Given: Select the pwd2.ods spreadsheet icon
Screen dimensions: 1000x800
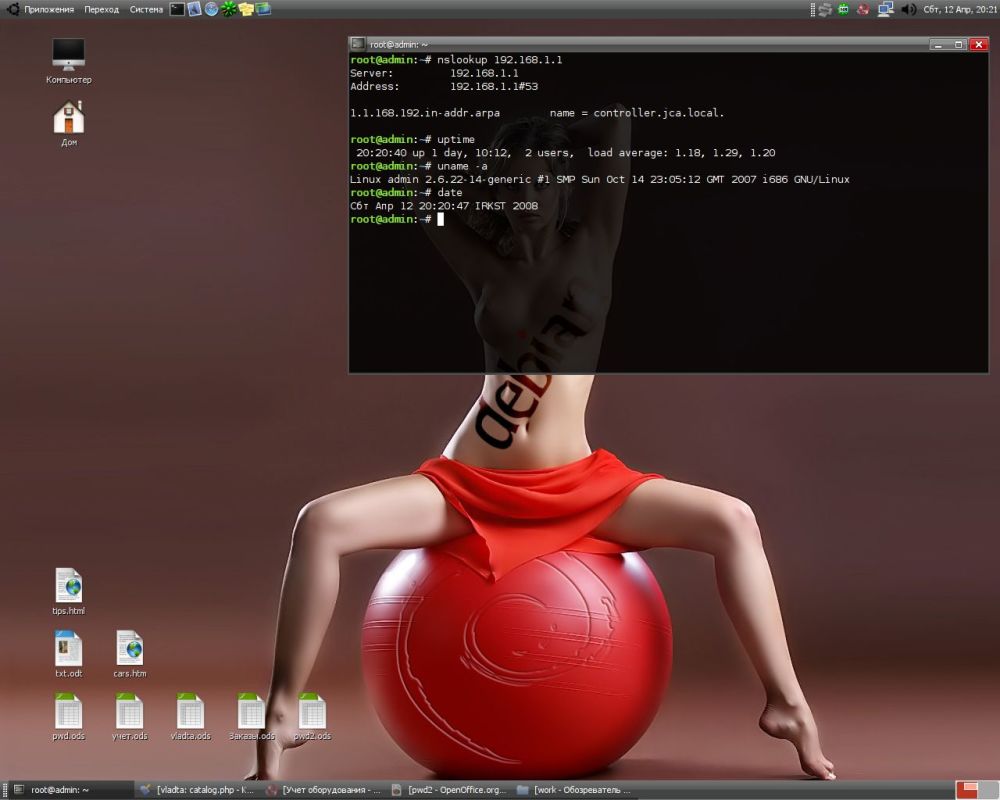Looking at the screenshot, I should (312, 716).
